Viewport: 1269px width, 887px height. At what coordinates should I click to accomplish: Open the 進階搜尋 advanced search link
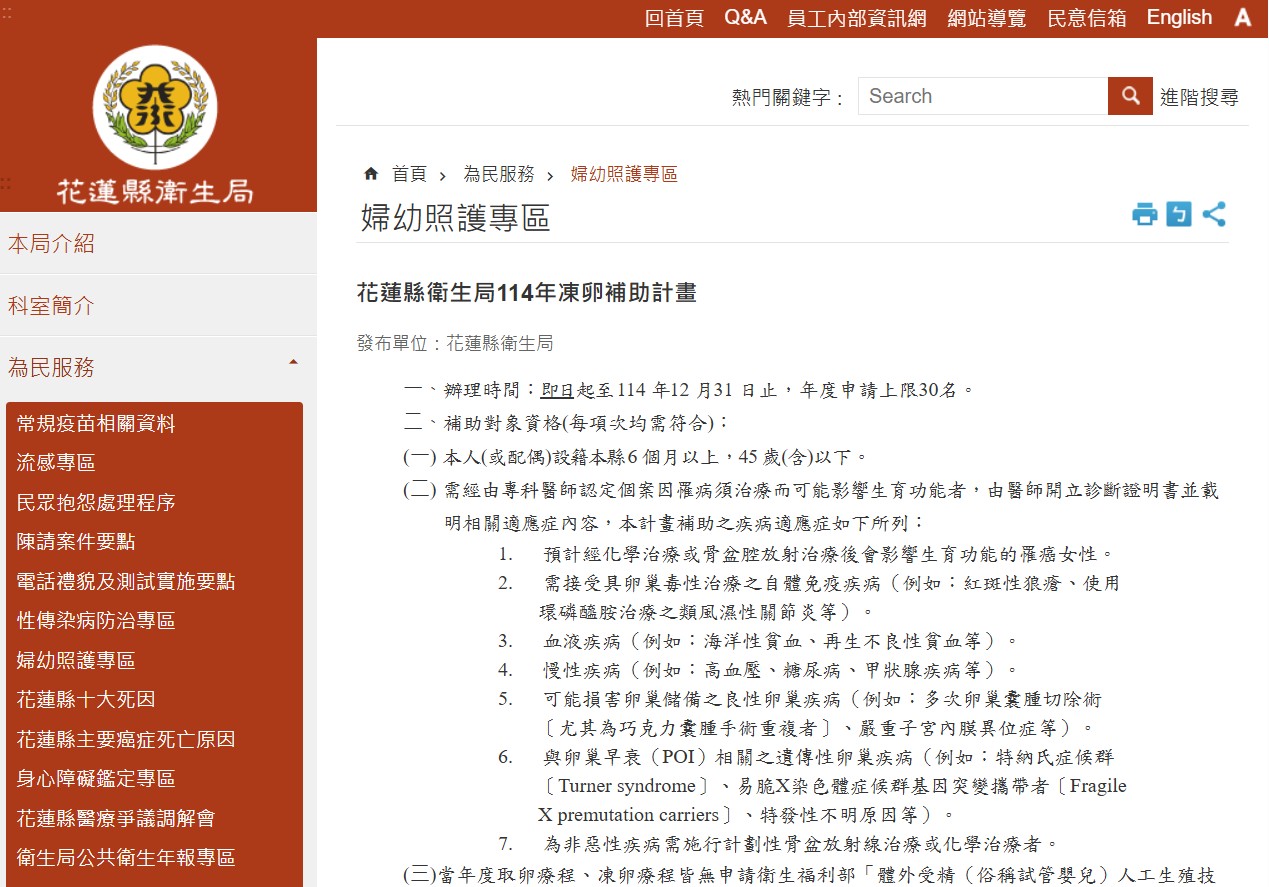1199,97
